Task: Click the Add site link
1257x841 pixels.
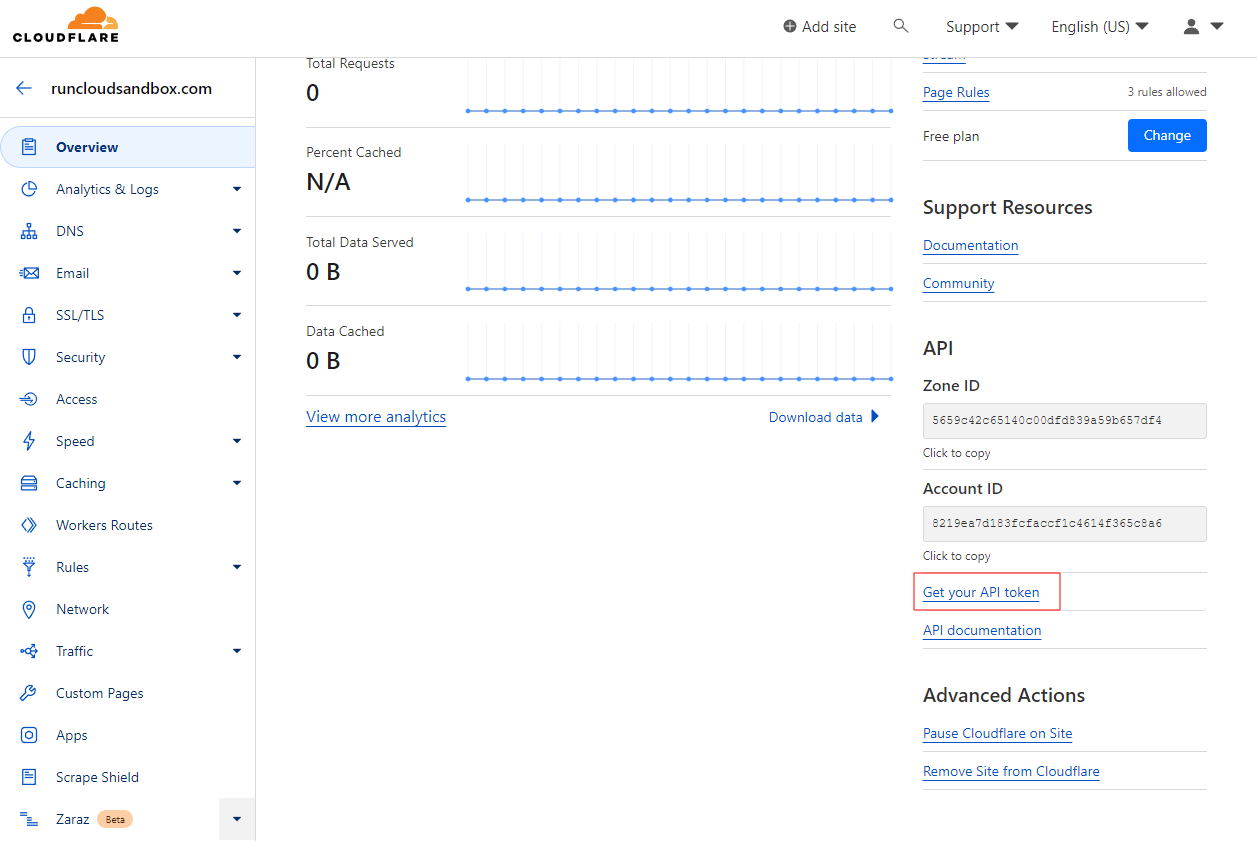Action: (820, 27)
